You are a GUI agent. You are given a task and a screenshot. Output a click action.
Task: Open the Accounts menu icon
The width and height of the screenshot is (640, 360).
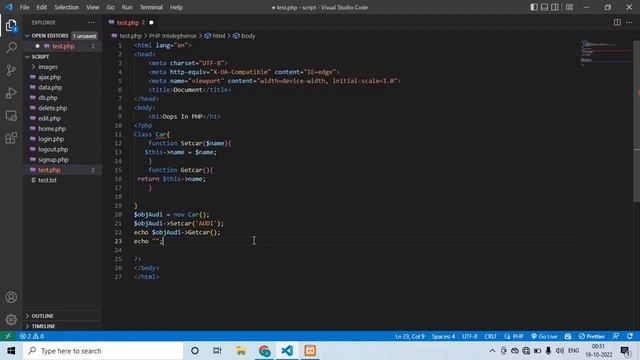pyautogui.click(x=11, y=297)
